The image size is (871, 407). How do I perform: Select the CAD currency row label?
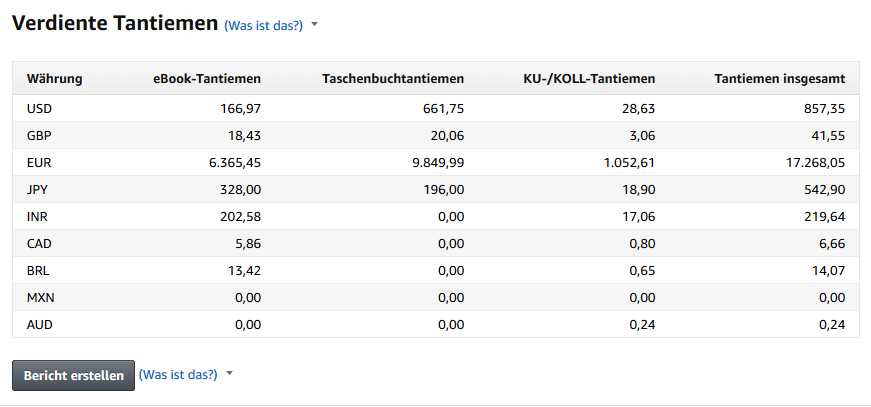[x=40, y=242]
